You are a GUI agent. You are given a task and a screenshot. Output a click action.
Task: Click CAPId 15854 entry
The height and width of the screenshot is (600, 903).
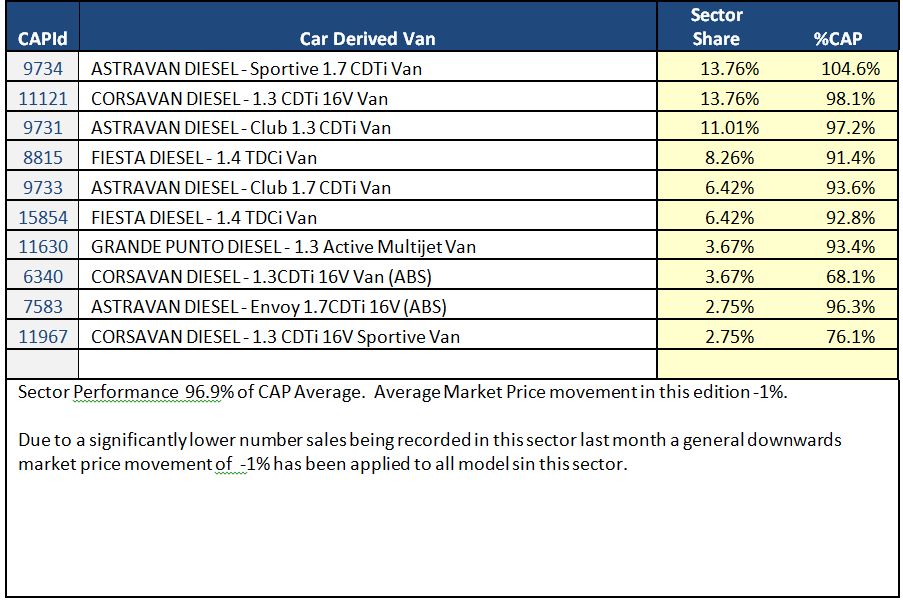pyautogui.click(x=43, y=217)
